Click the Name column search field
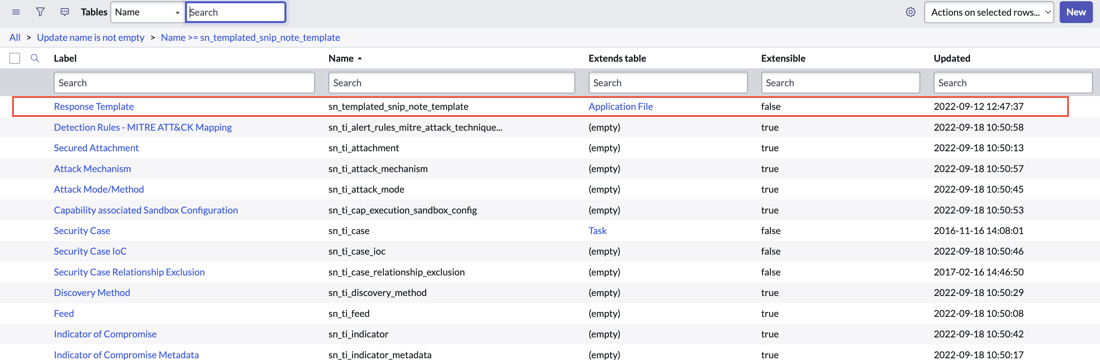The image size is (1100, 362). click(452, 83)
